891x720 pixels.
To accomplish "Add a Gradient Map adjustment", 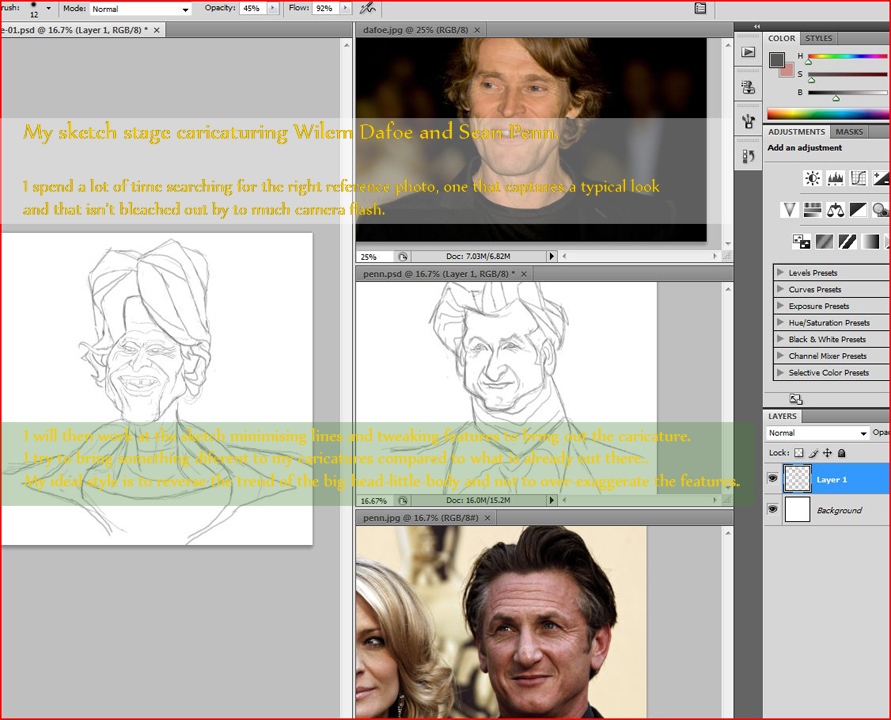I will coord(869,242).
